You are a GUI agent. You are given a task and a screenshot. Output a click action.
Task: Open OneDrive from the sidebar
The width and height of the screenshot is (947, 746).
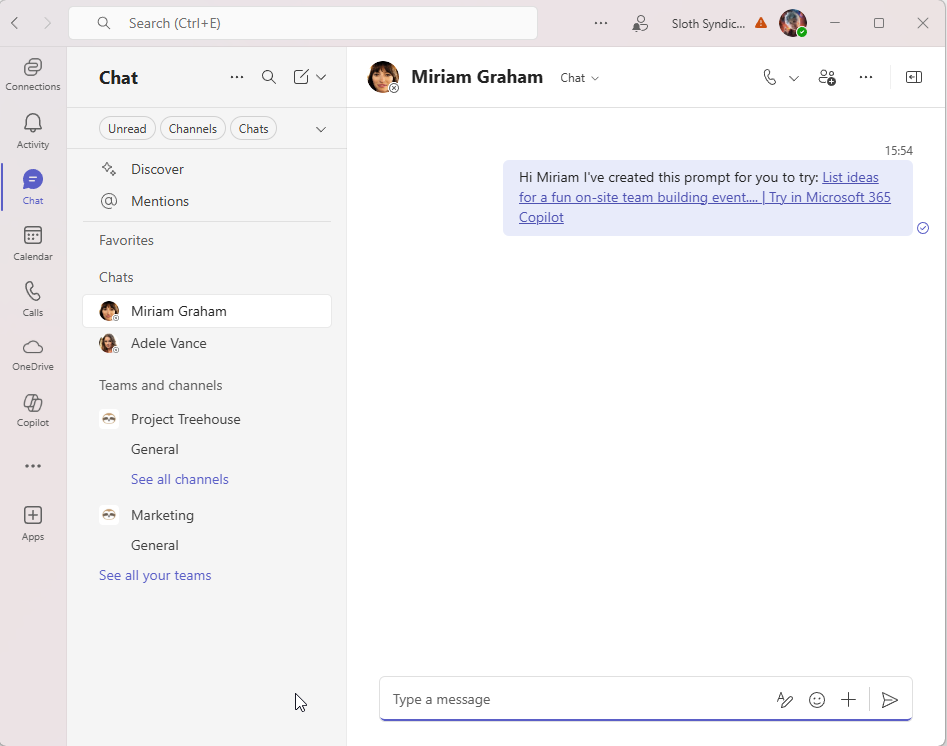[x=32, y=352]
